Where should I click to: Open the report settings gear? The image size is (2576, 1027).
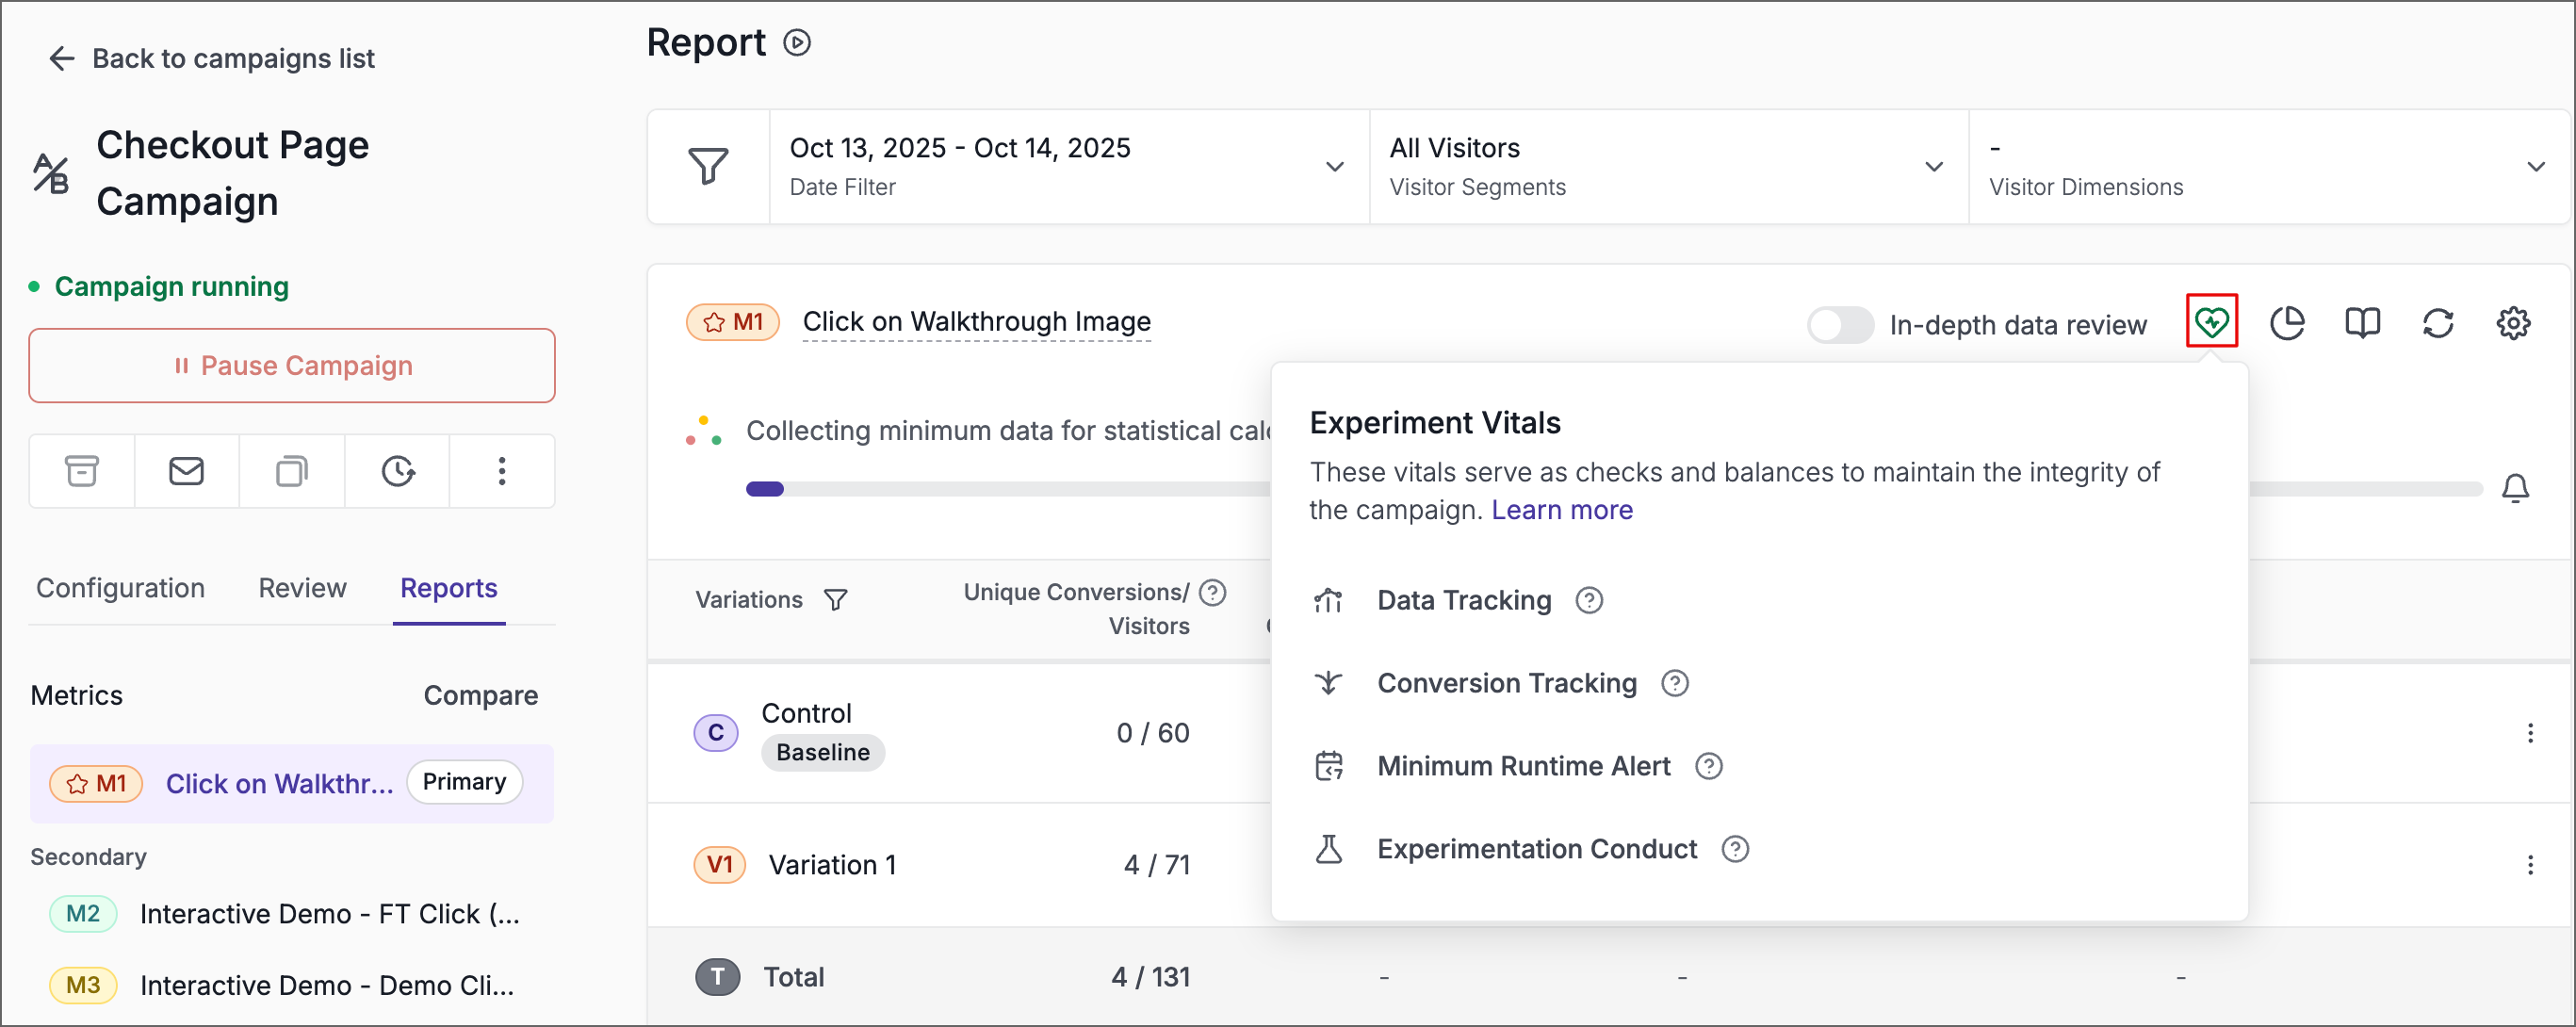[2512, 322]
